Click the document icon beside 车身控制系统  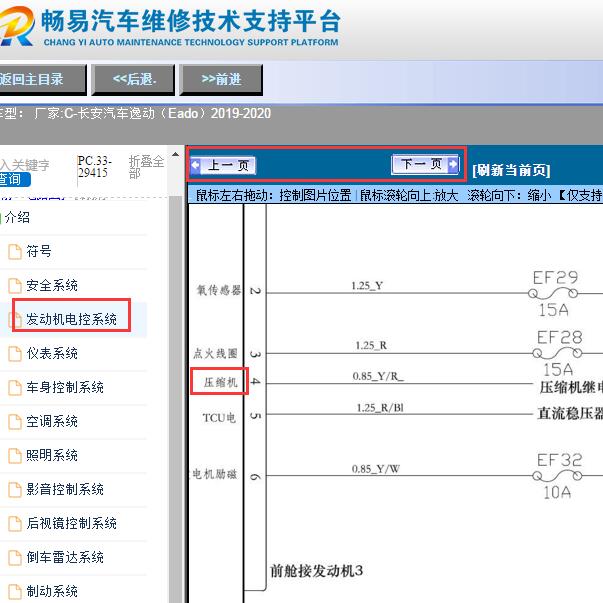point(15,388)
